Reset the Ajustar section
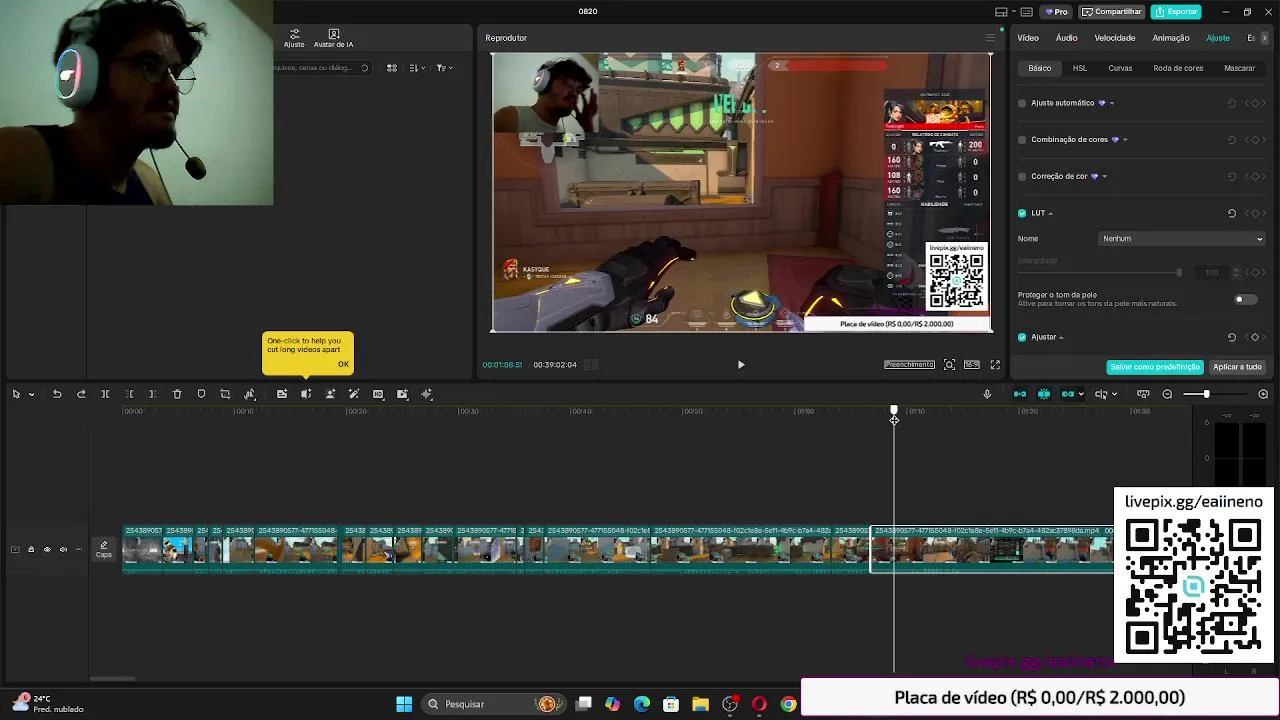This screenshot has width=1280, height=720. 1231,337
